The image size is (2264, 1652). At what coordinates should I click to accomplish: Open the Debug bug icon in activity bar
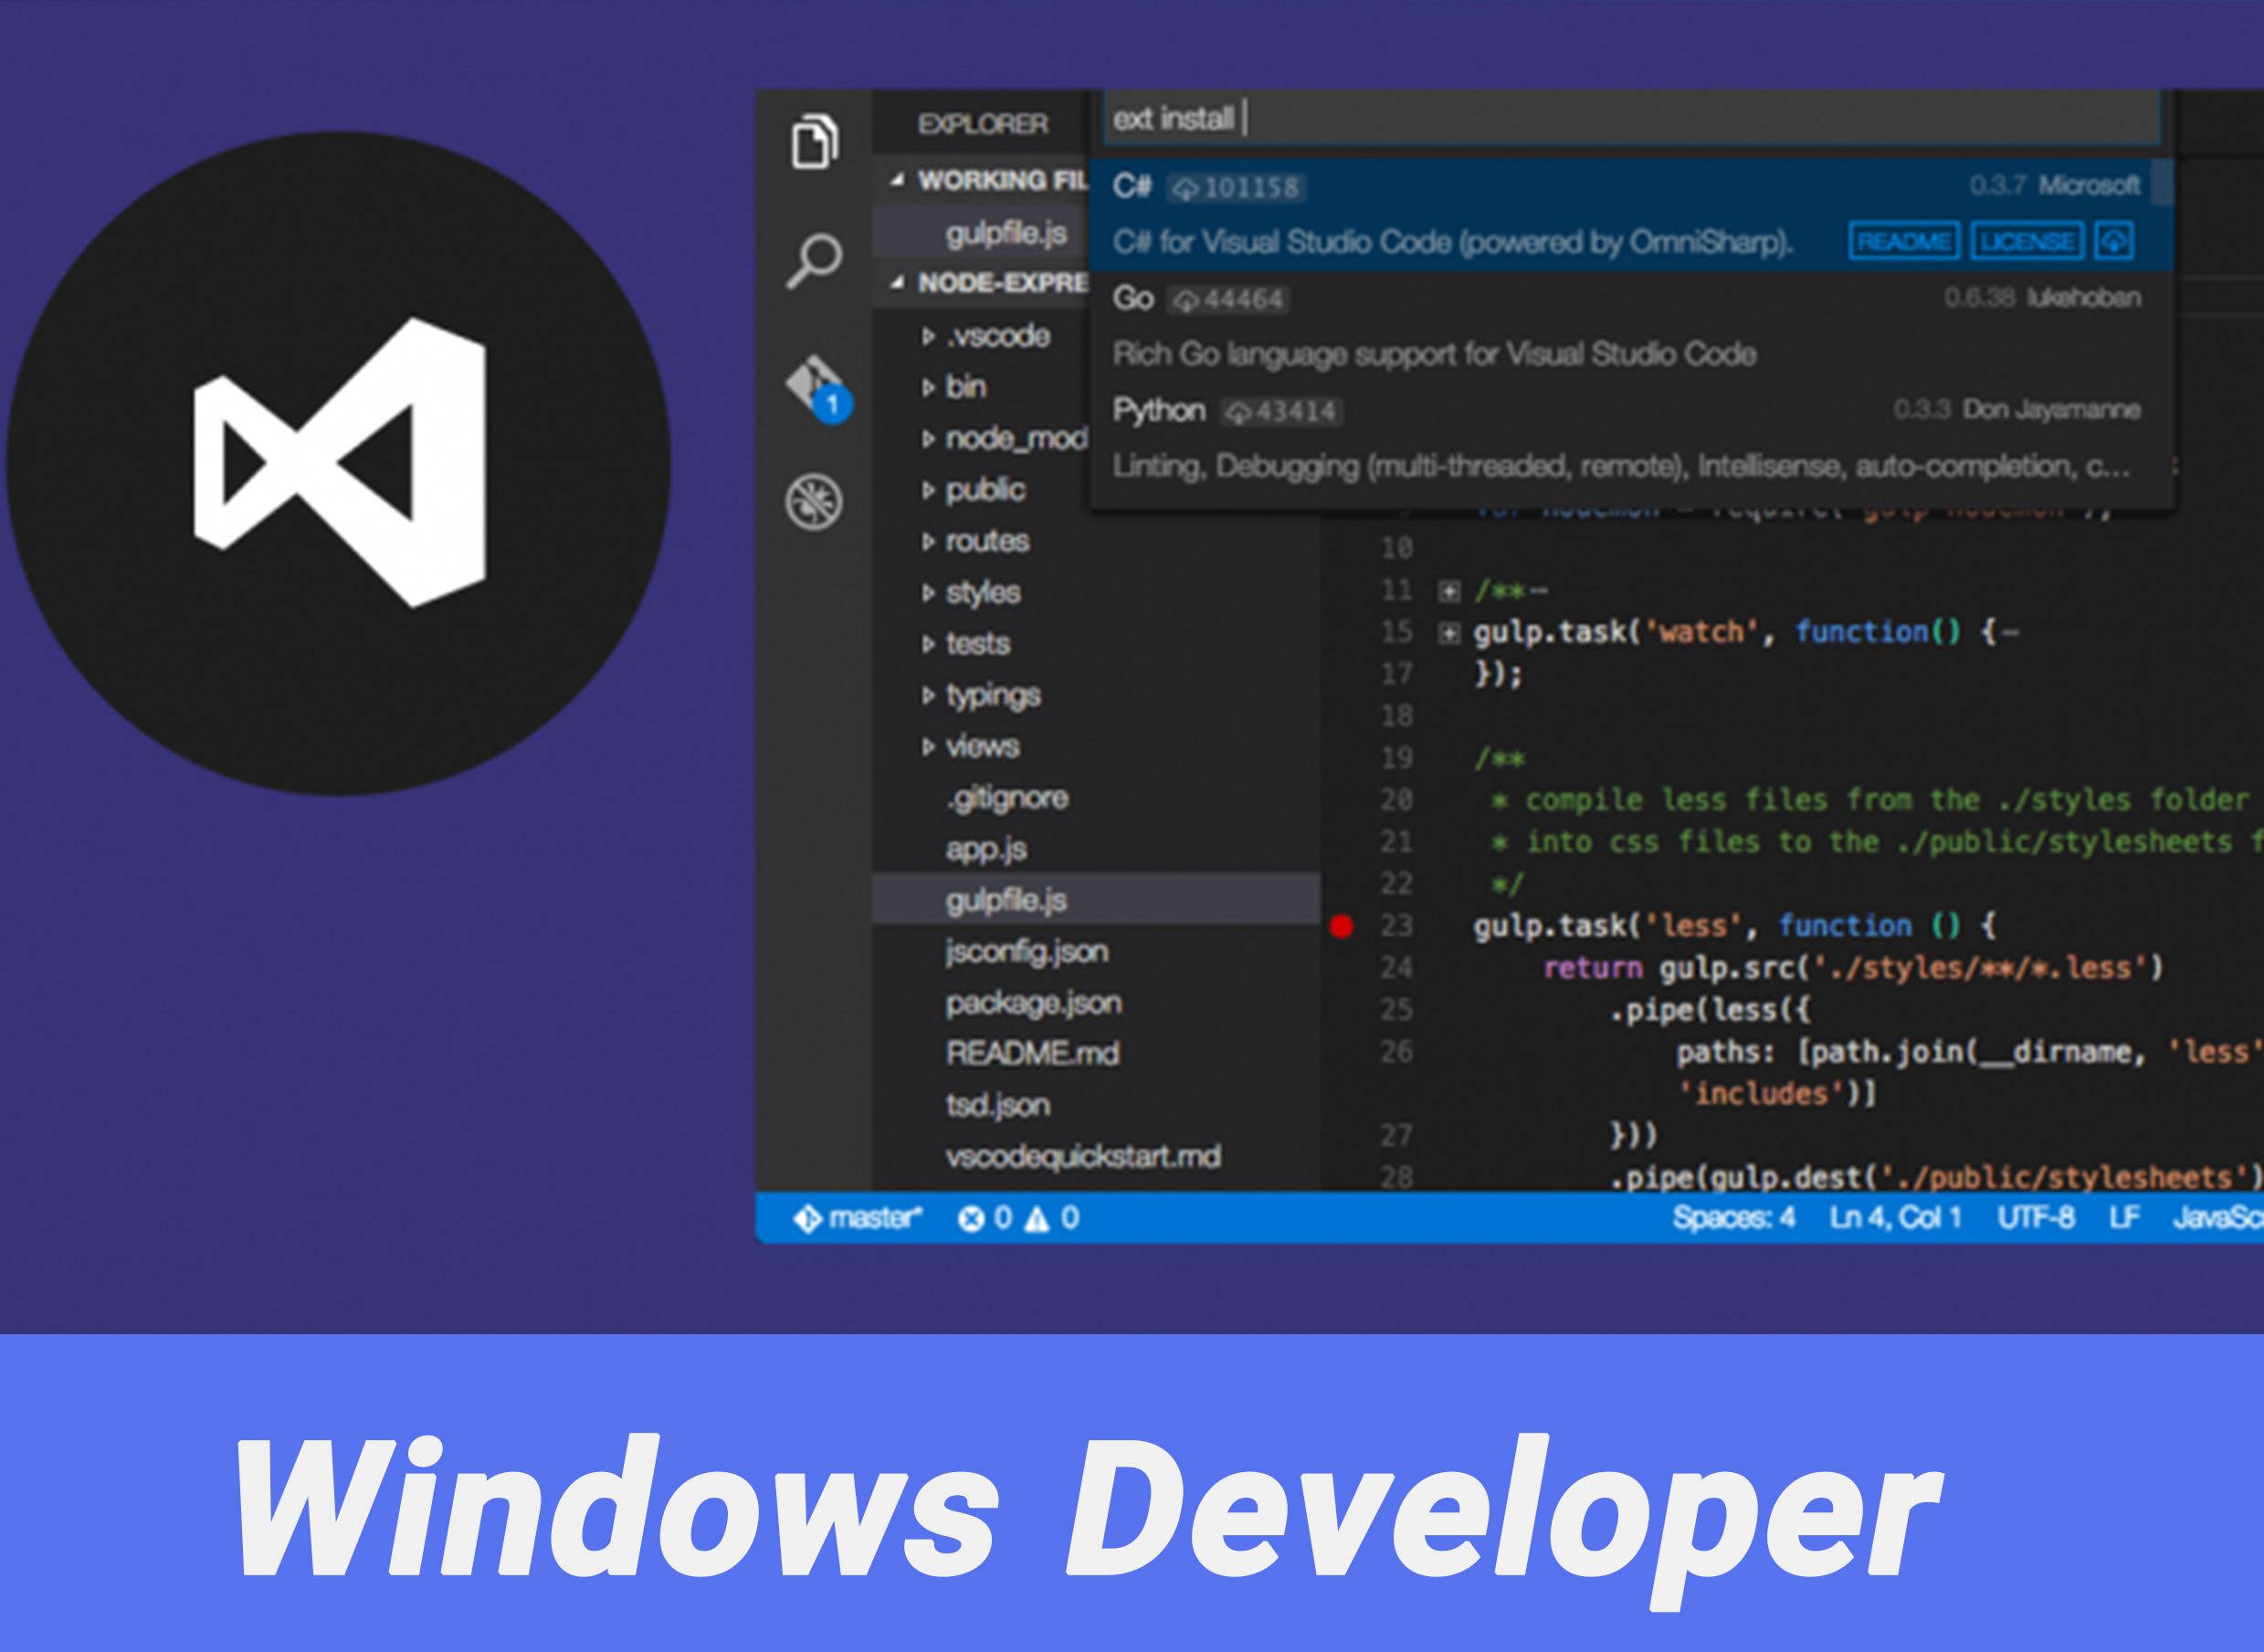(x=814, y=501)
